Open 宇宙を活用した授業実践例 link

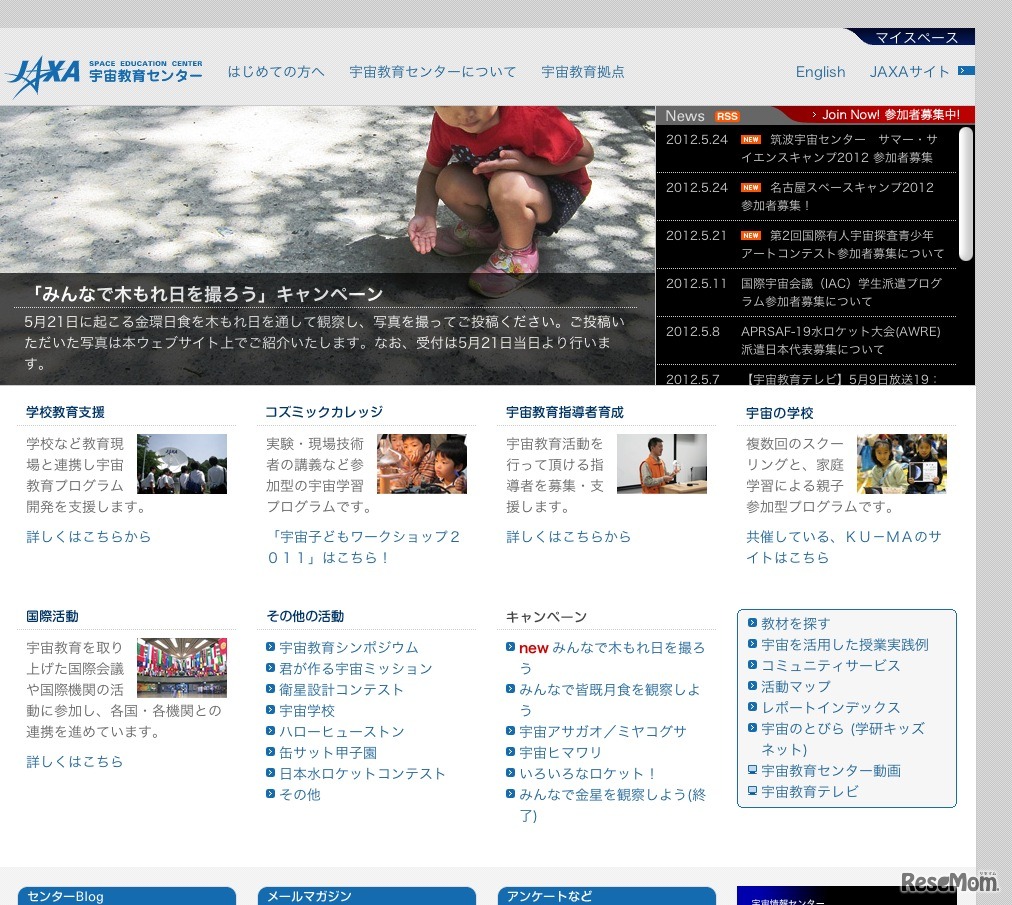tap(845, 644)
